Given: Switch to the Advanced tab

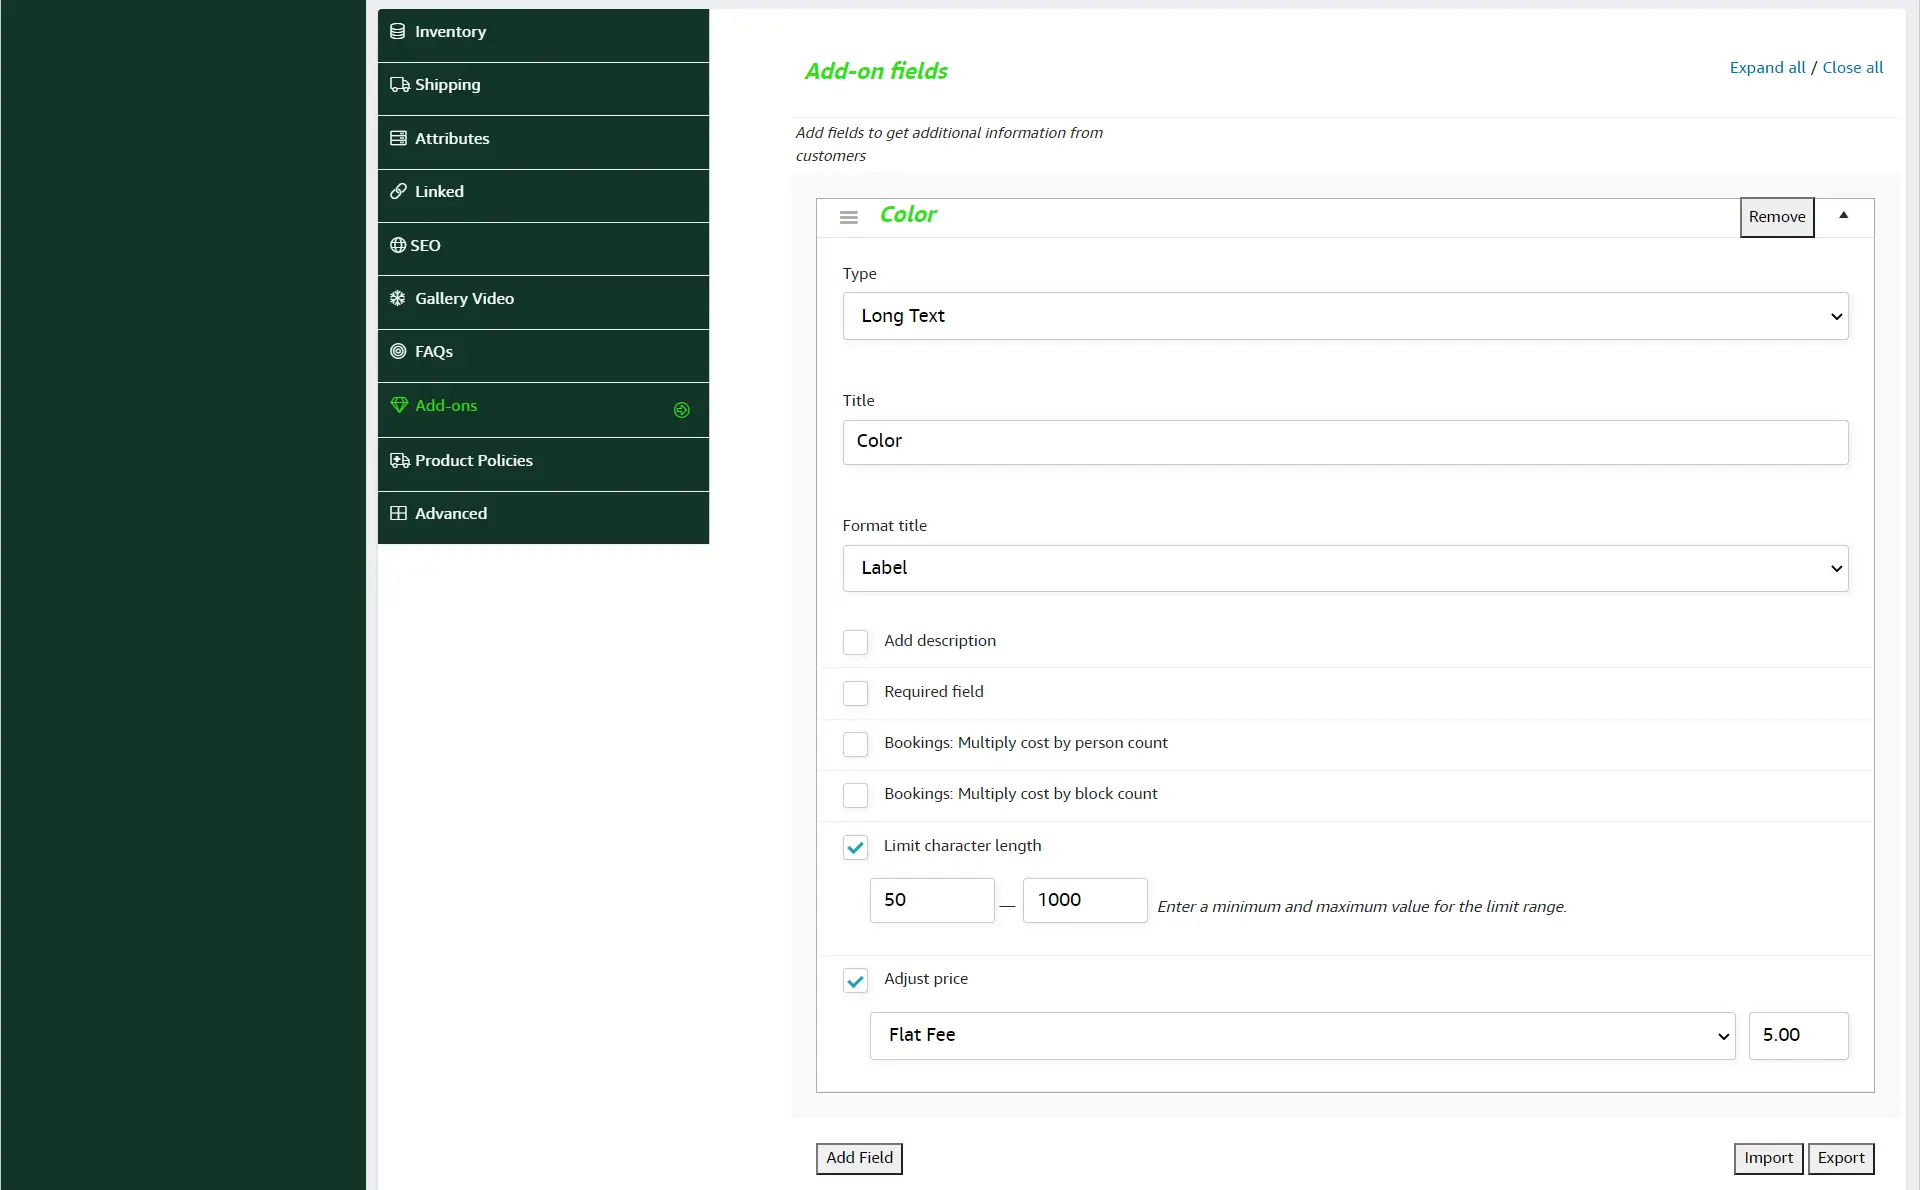Looking at the screenshot, I should point(543,517).
